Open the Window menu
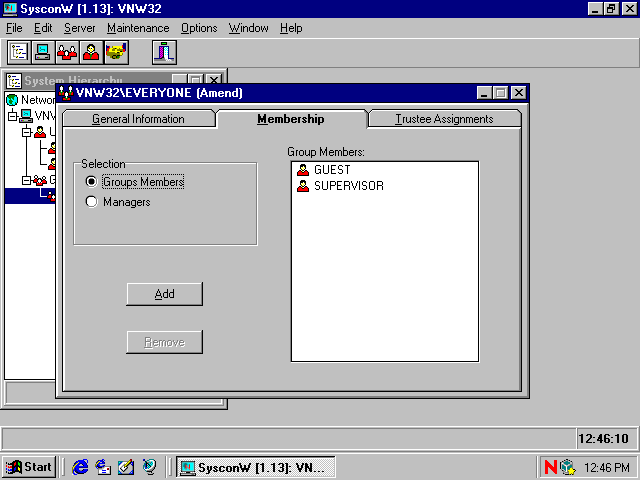The width and height of the screenshot is (640, 480). coord(249,28)
